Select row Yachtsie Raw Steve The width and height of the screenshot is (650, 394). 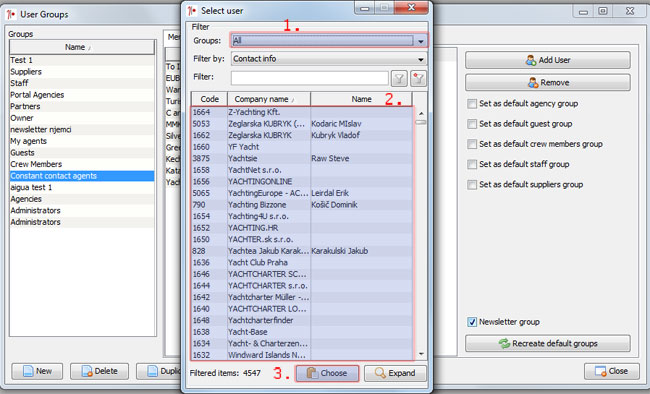(x=302, y=158)
